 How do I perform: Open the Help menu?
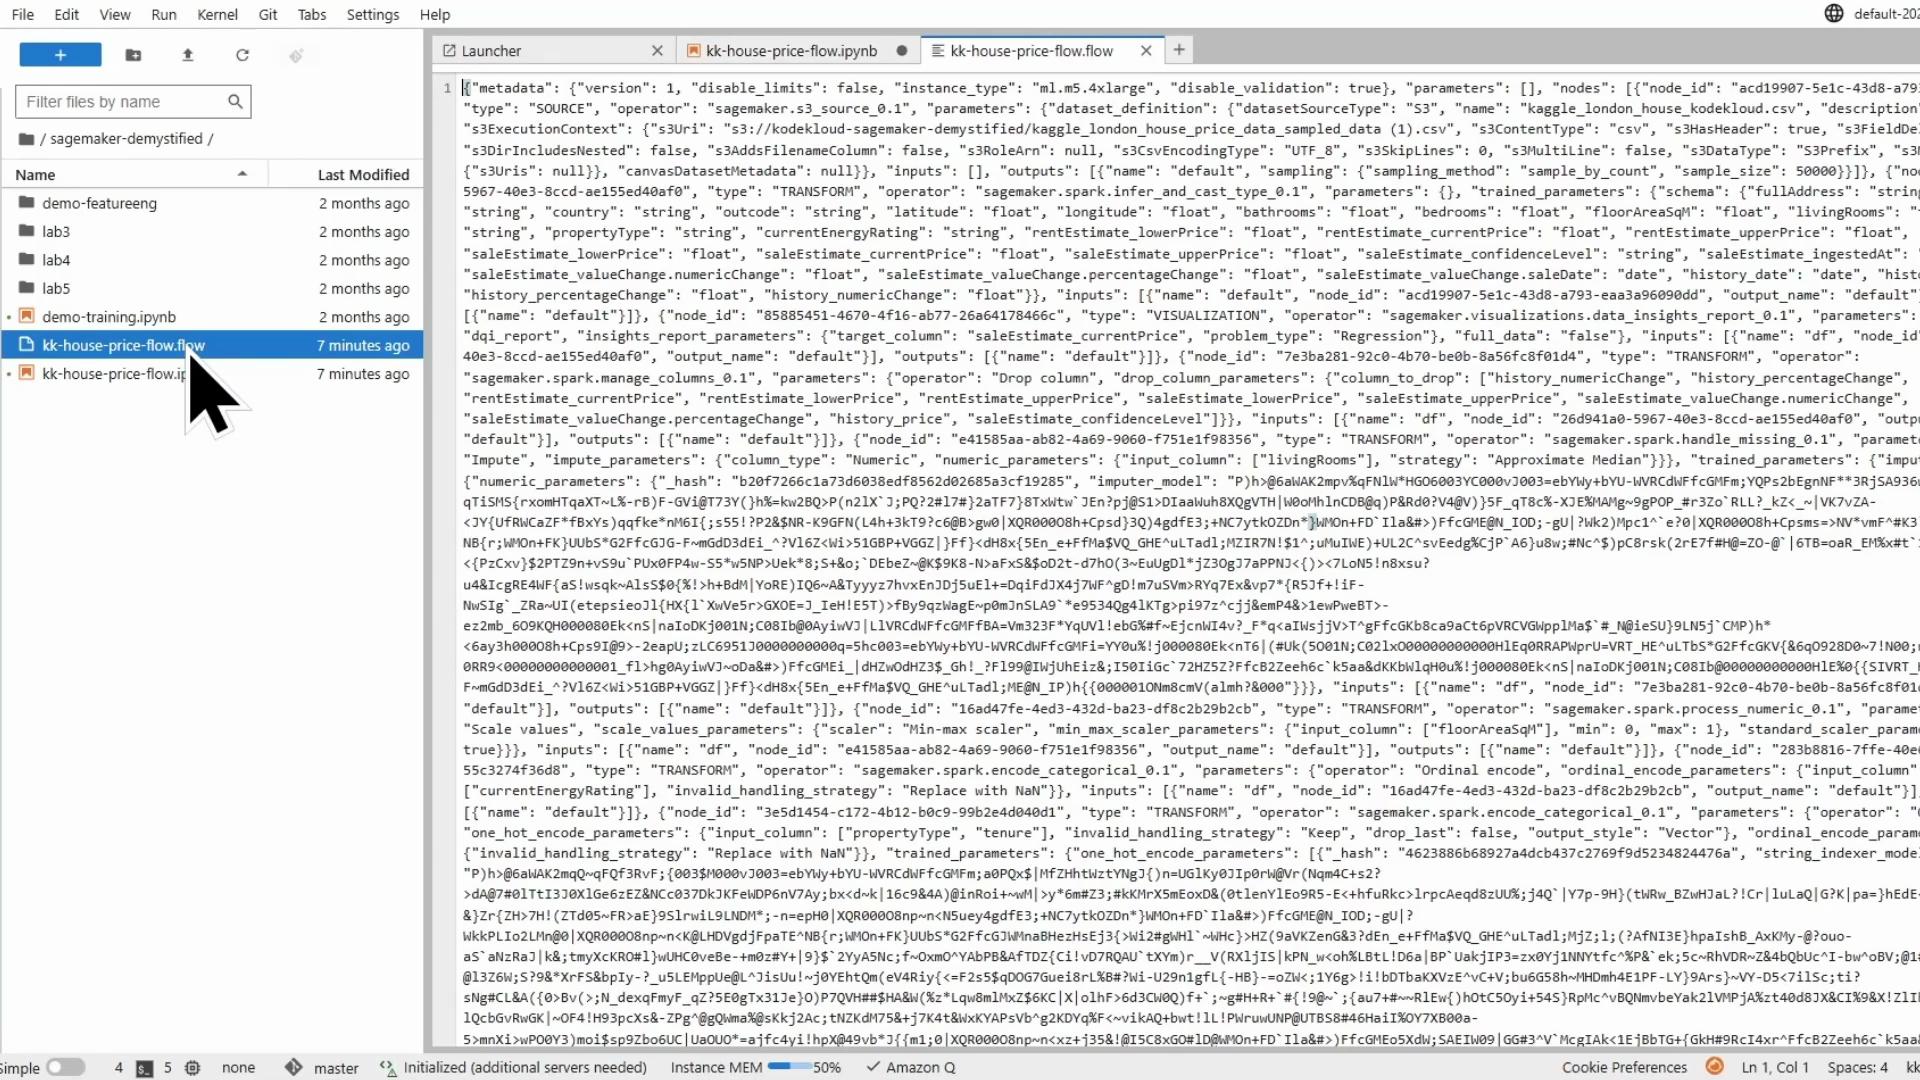(435, 14)
